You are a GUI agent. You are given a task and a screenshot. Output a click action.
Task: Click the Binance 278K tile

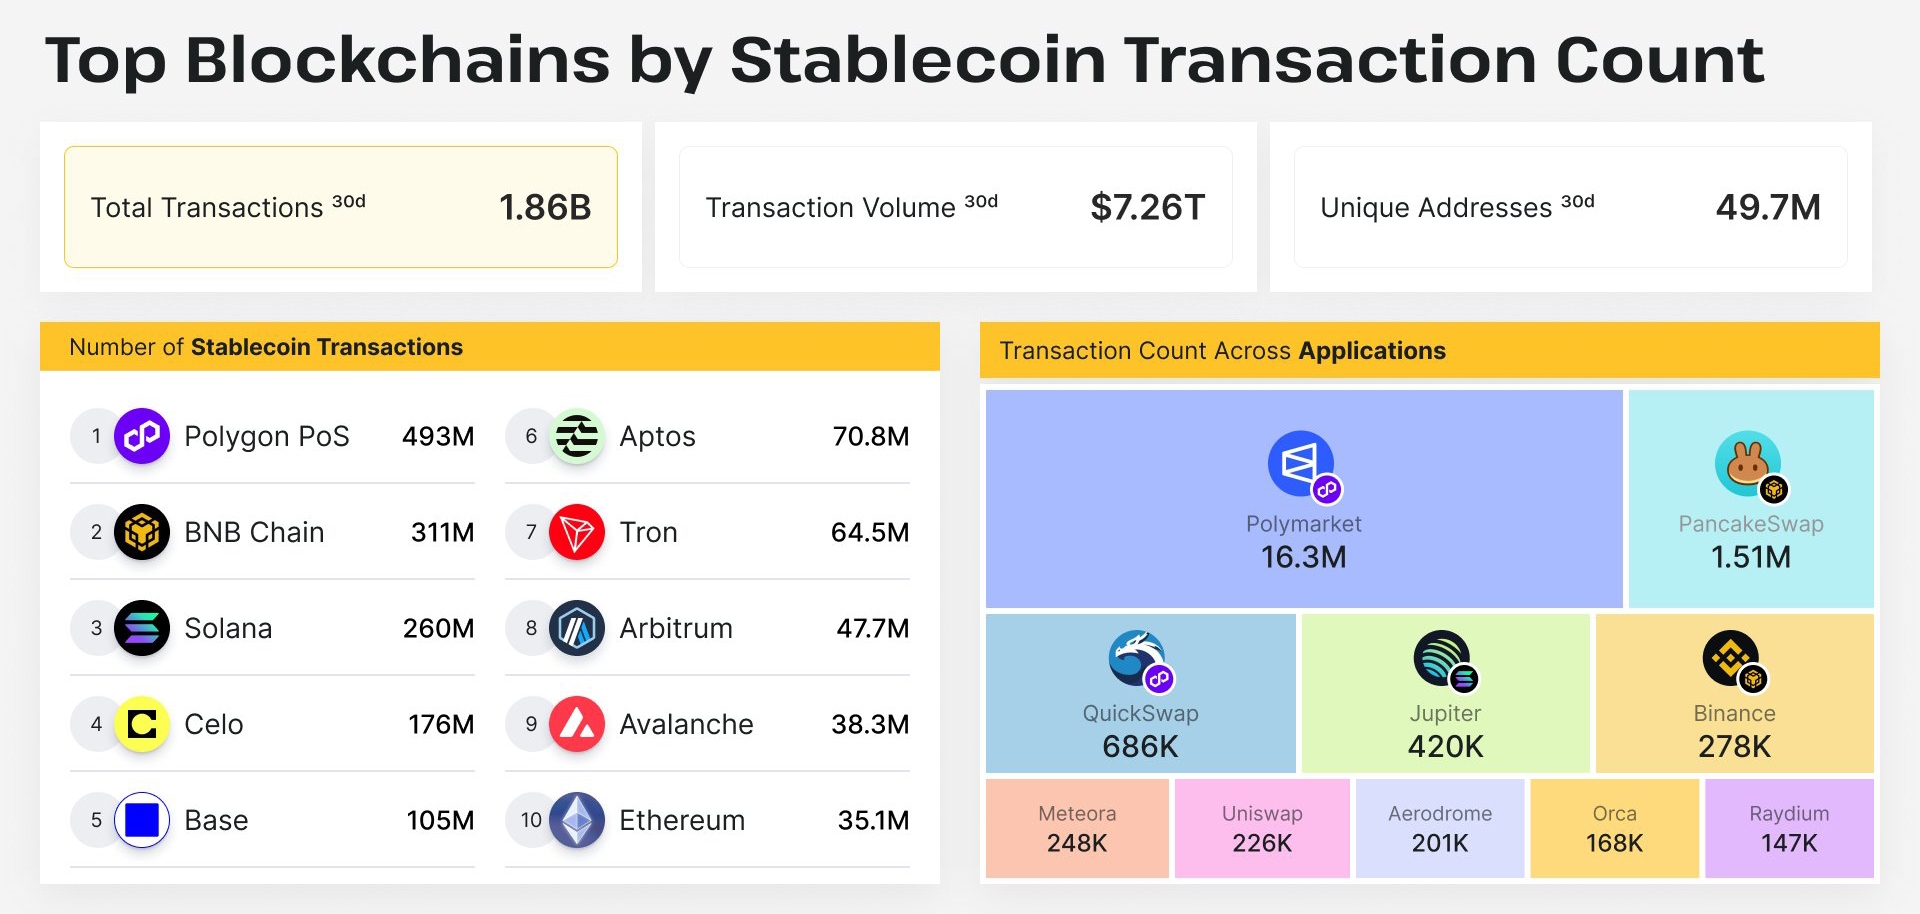click(1735, 693)
